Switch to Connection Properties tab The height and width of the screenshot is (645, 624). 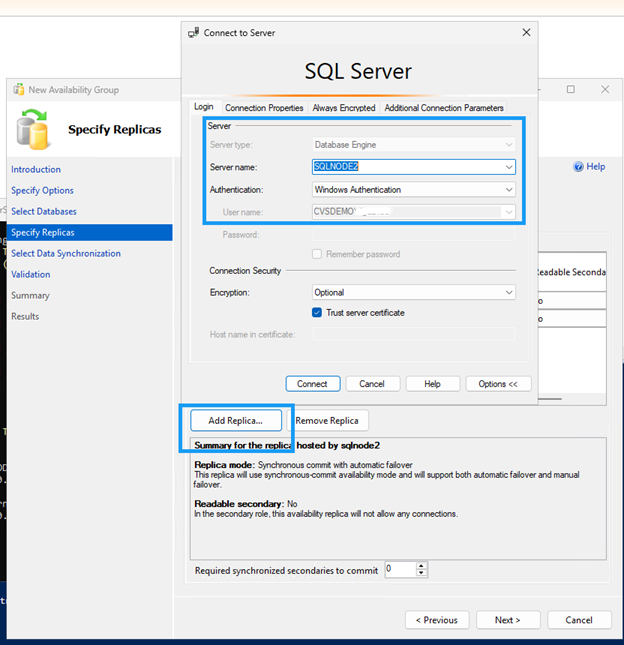click(x=264, y=108)
